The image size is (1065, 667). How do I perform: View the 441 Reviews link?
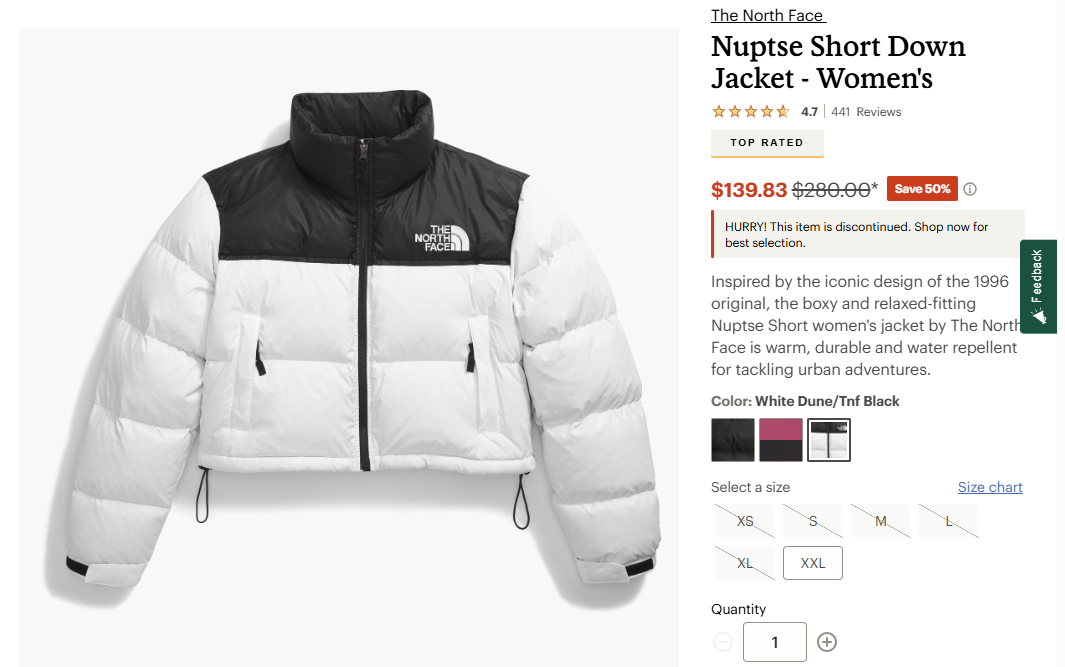[866, 112]
